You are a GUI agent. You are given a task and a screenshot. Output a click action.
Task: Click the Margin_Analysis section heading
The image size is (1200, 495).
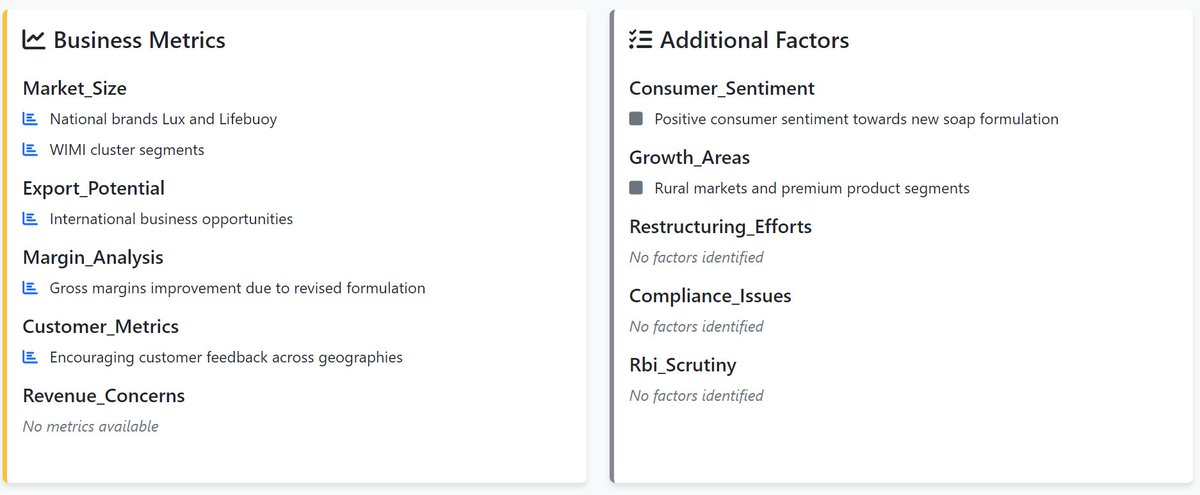tap(93, 257)
